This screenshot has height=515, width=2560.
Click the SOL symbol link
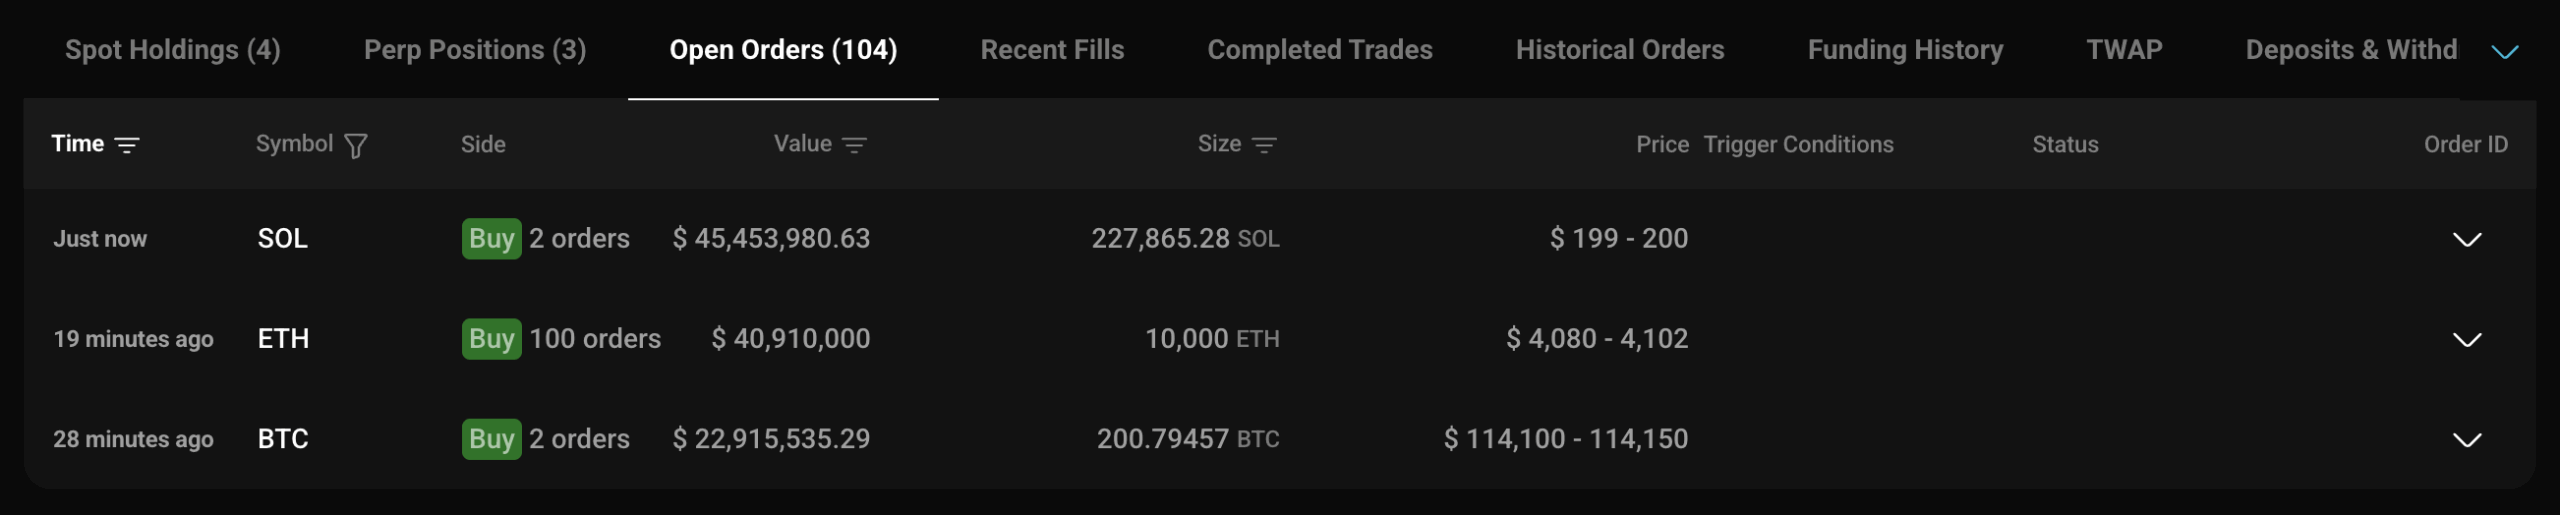pos(283,239)
